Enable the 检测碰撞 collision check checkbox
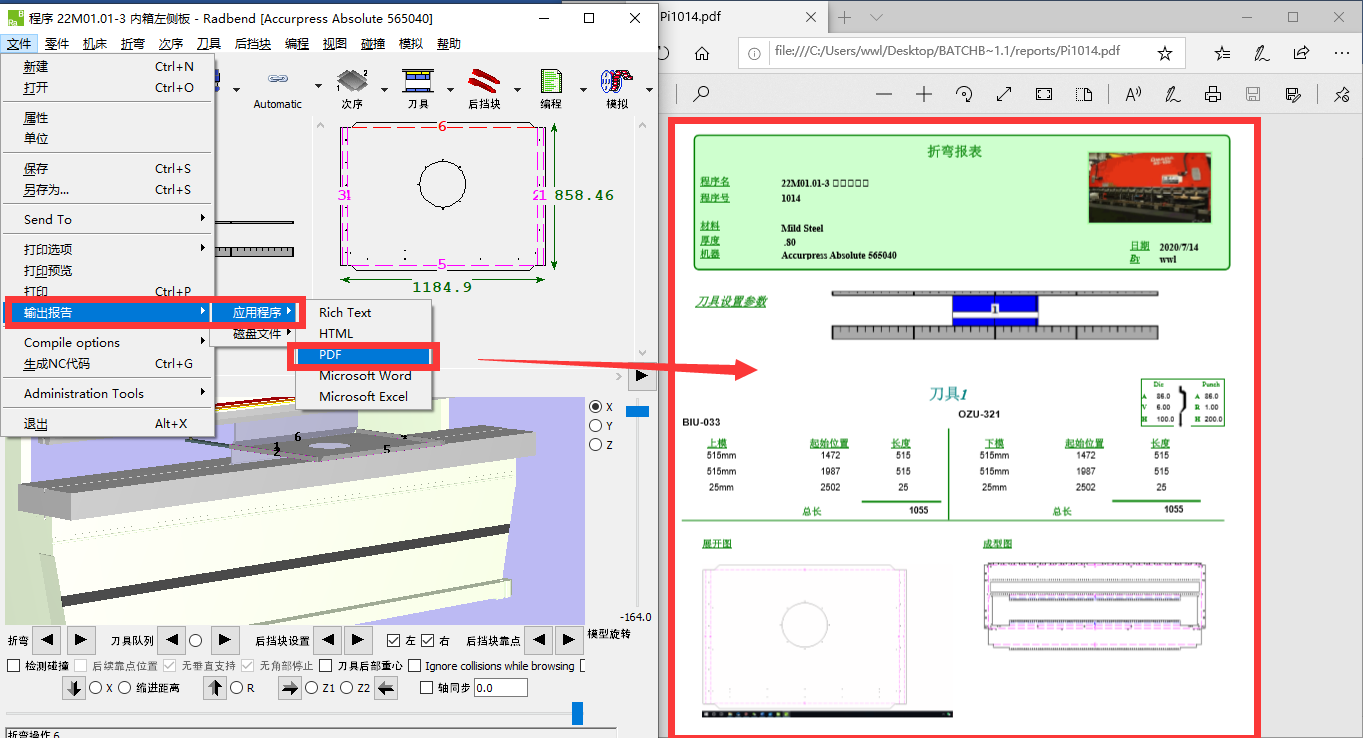Viewport: 1363px width, 738px height. tap(14, 666)
